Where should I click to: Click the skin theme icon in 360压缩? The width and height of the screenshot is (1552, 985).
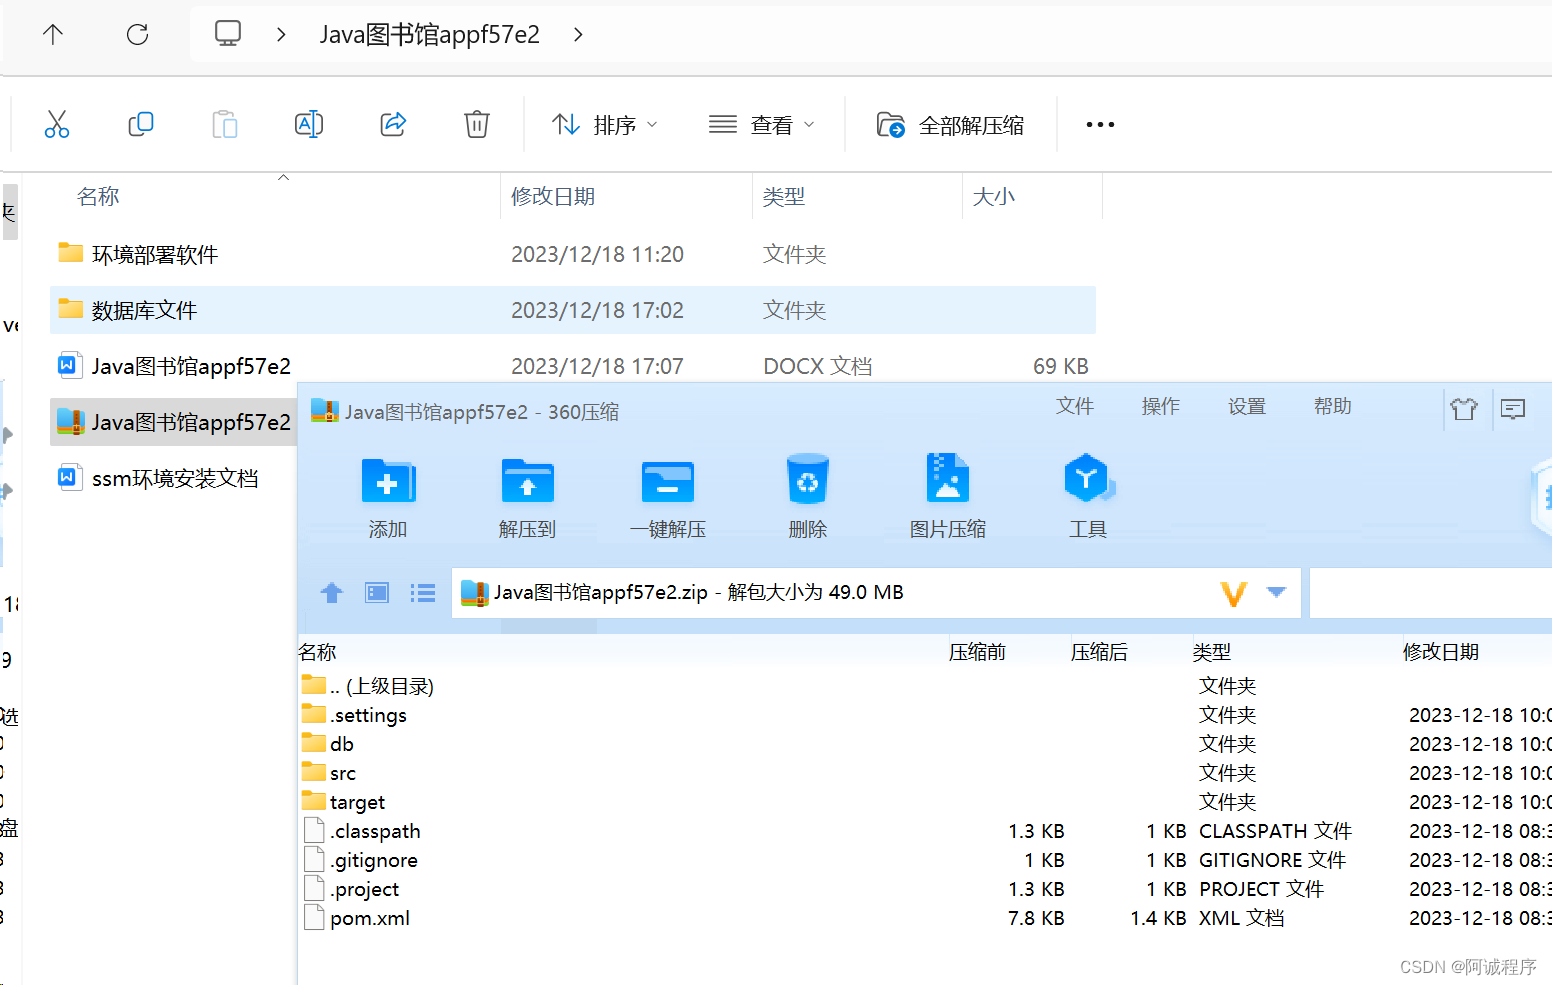pos(1464,409)
